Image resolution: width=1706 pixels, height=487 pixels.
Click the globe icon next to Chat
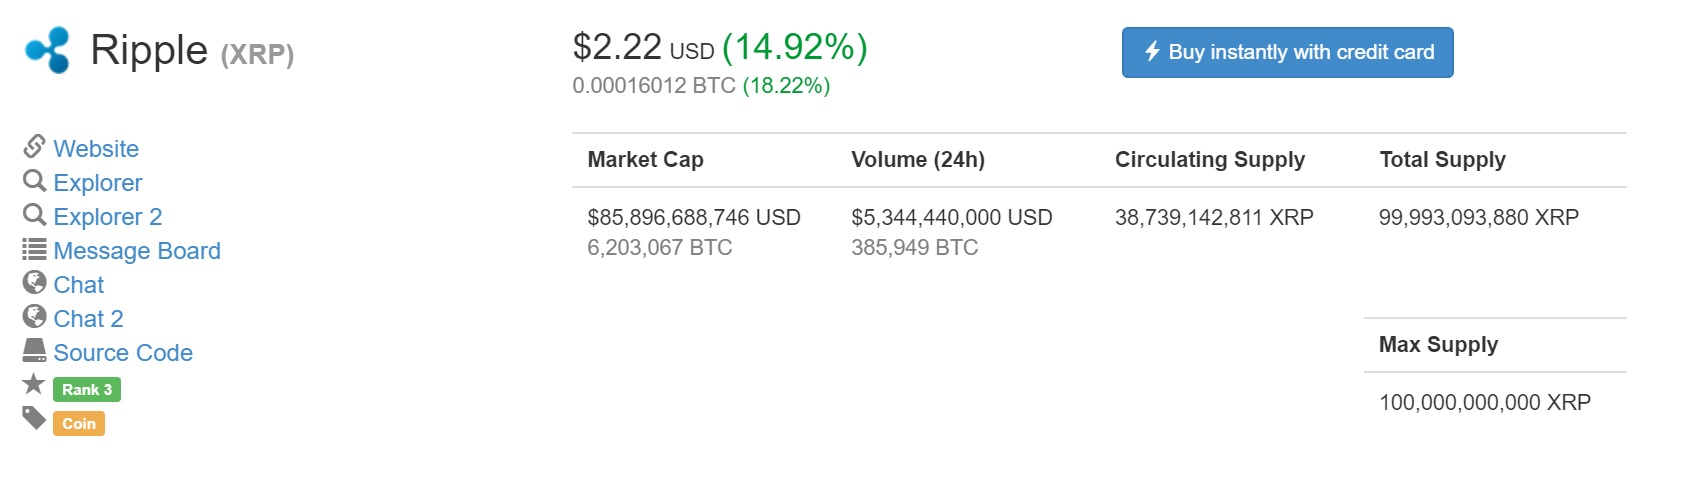[34, 283]
